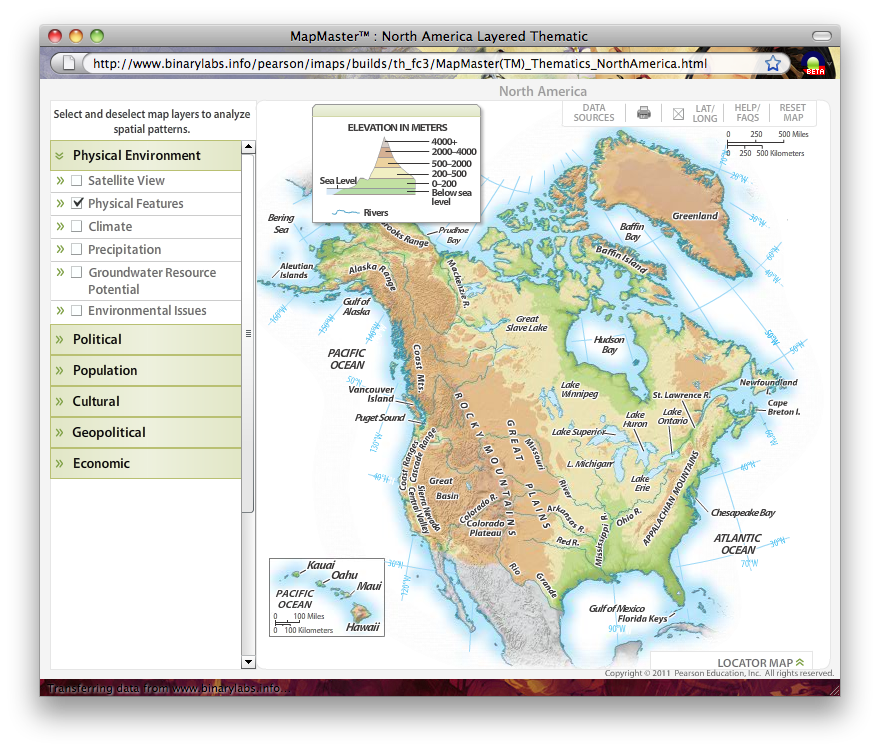Click the printer icon to print map
The width and height of the screenshot is (880, 751).
644,113
